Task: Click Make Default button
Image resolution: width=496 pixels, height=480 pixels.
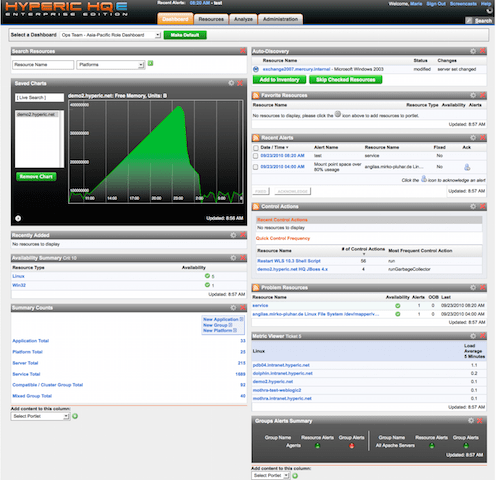Action: coord(185,35)
